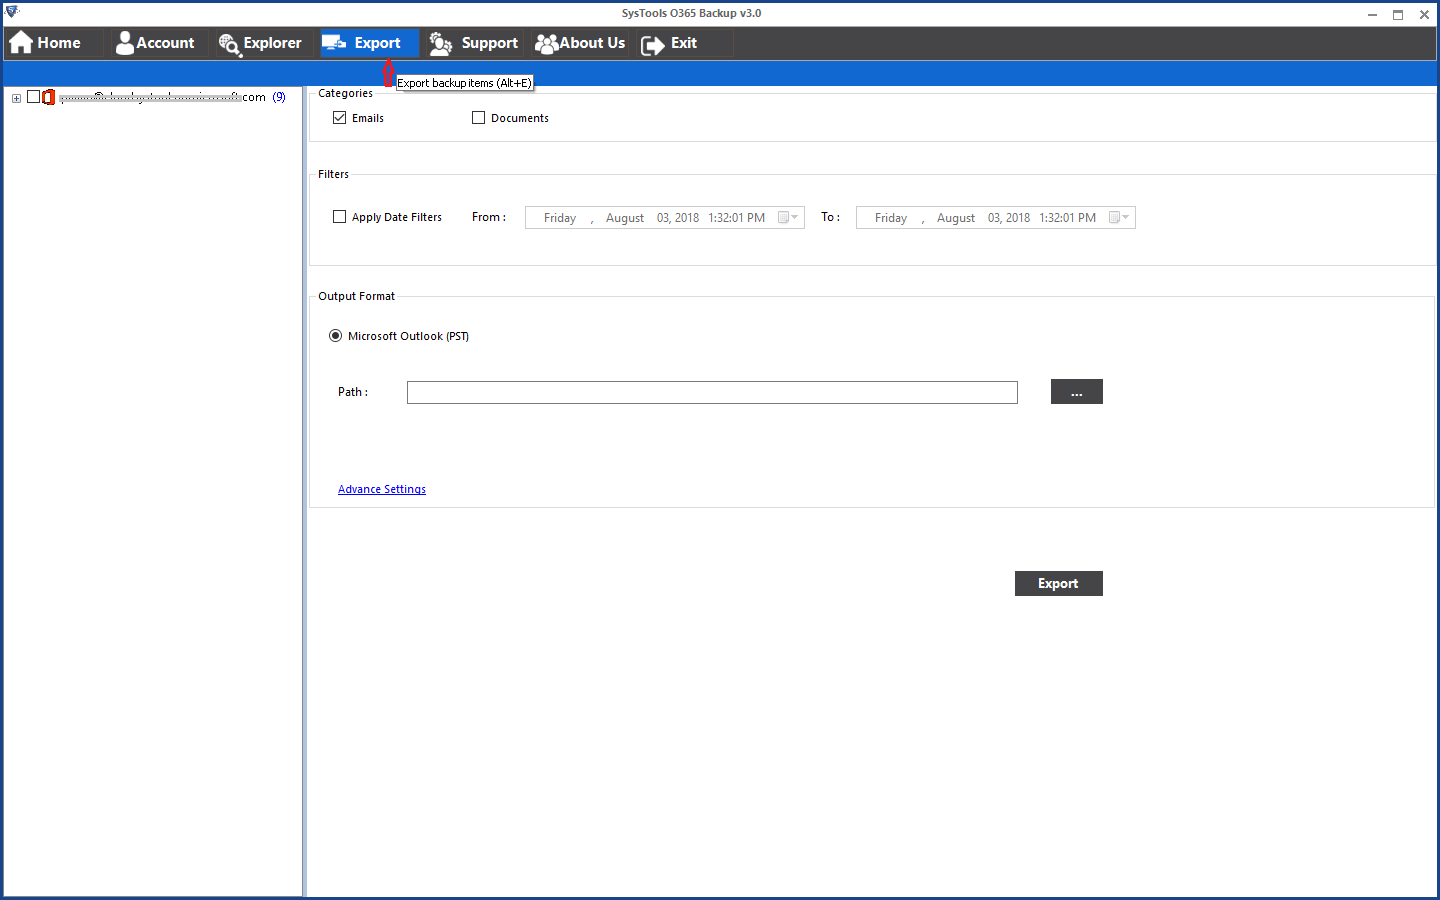Click the Exit door-arrow icon

pos(652,45)
